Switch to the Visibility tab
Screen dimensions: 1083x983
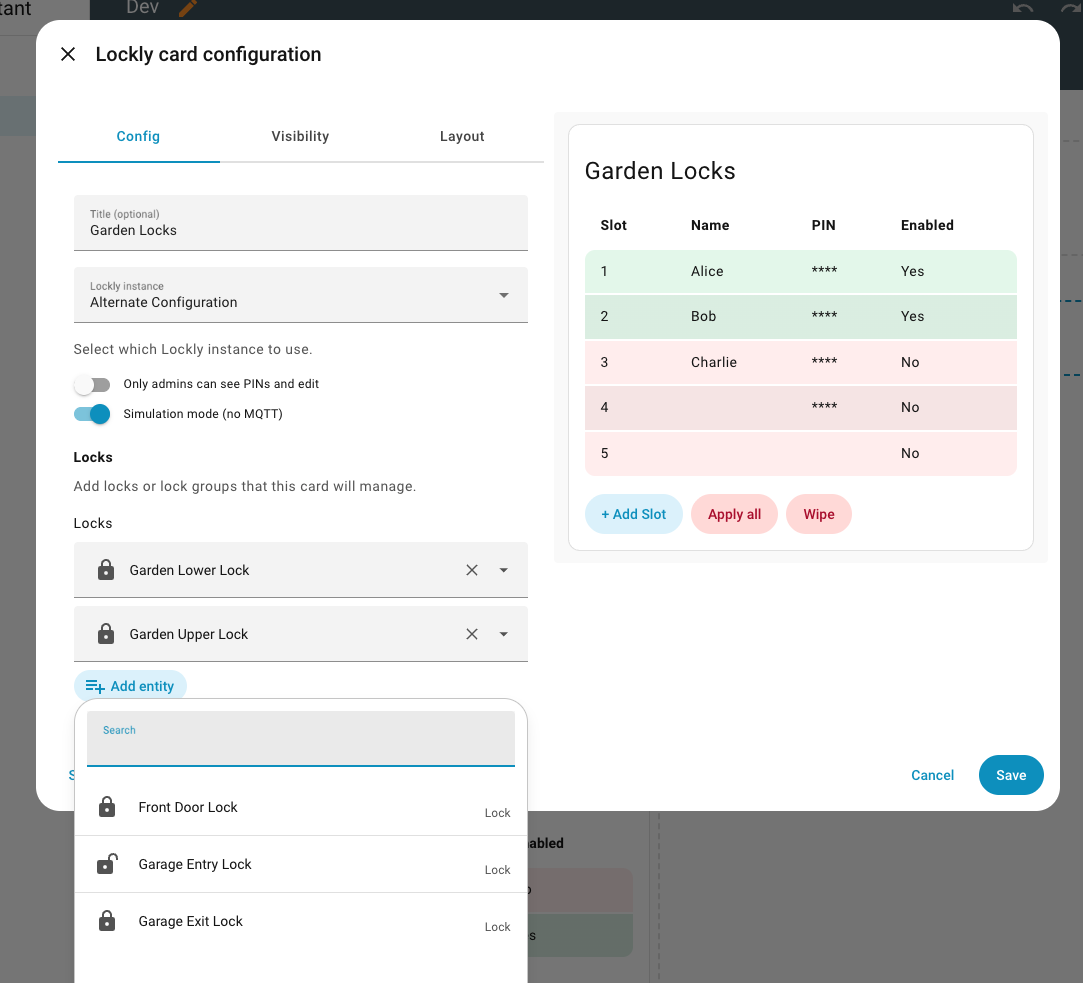click(300, 136)
